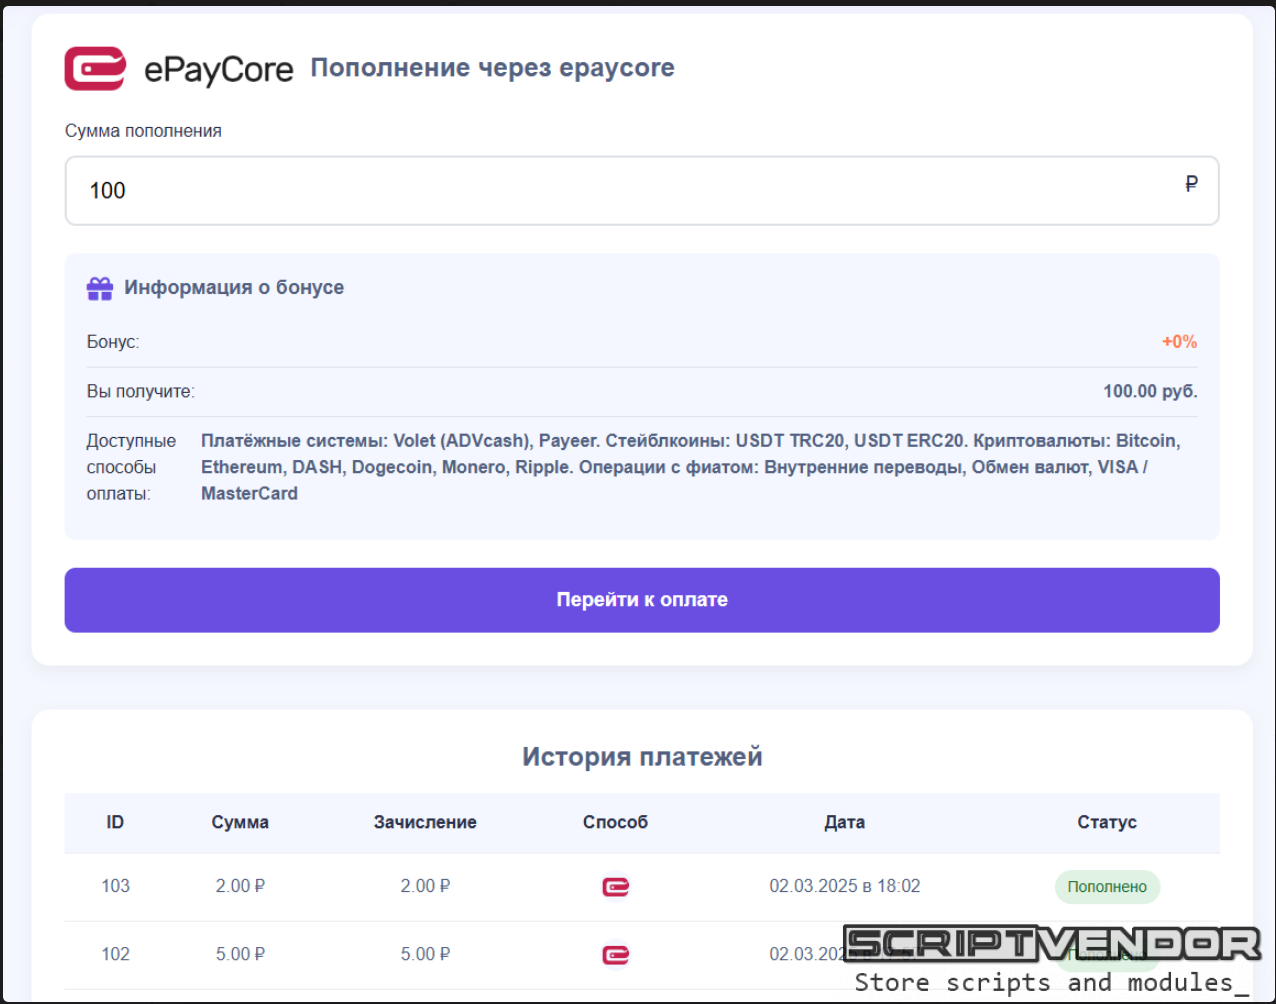Click the "5.00 ₽" amount for payment 102
This screenshot has width=1276, height=1004.
(x=240, y=954)
